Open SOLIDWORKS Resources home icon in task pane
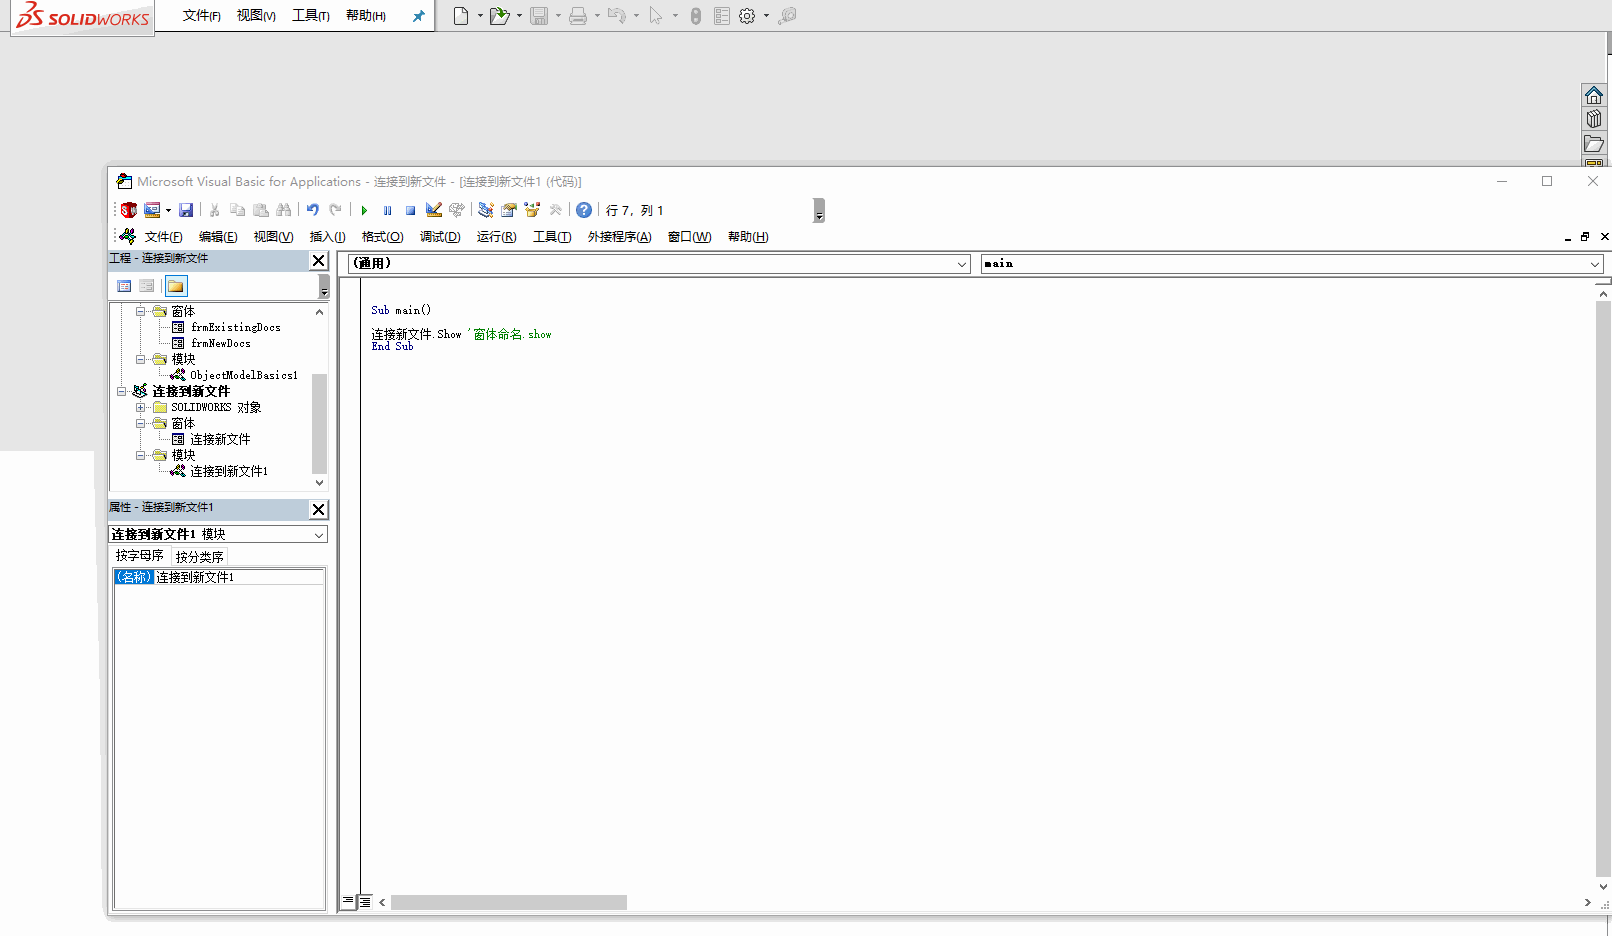Image resolution: width=1612 pixels, height=936 pixels. click(1594, 95)
